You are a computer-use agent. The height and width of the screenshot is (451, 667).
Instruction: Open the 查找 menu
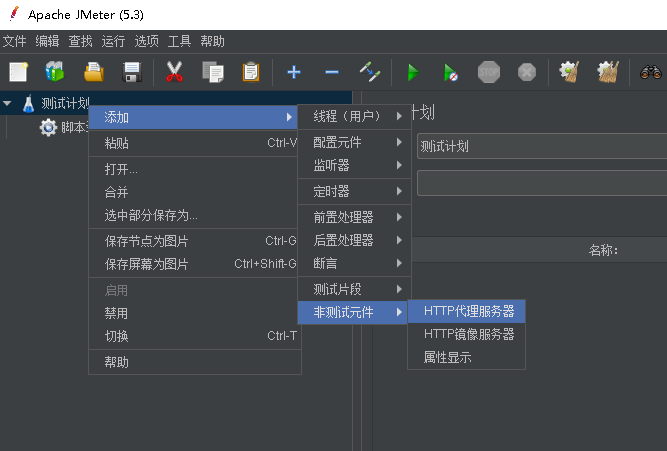point(80,41)
